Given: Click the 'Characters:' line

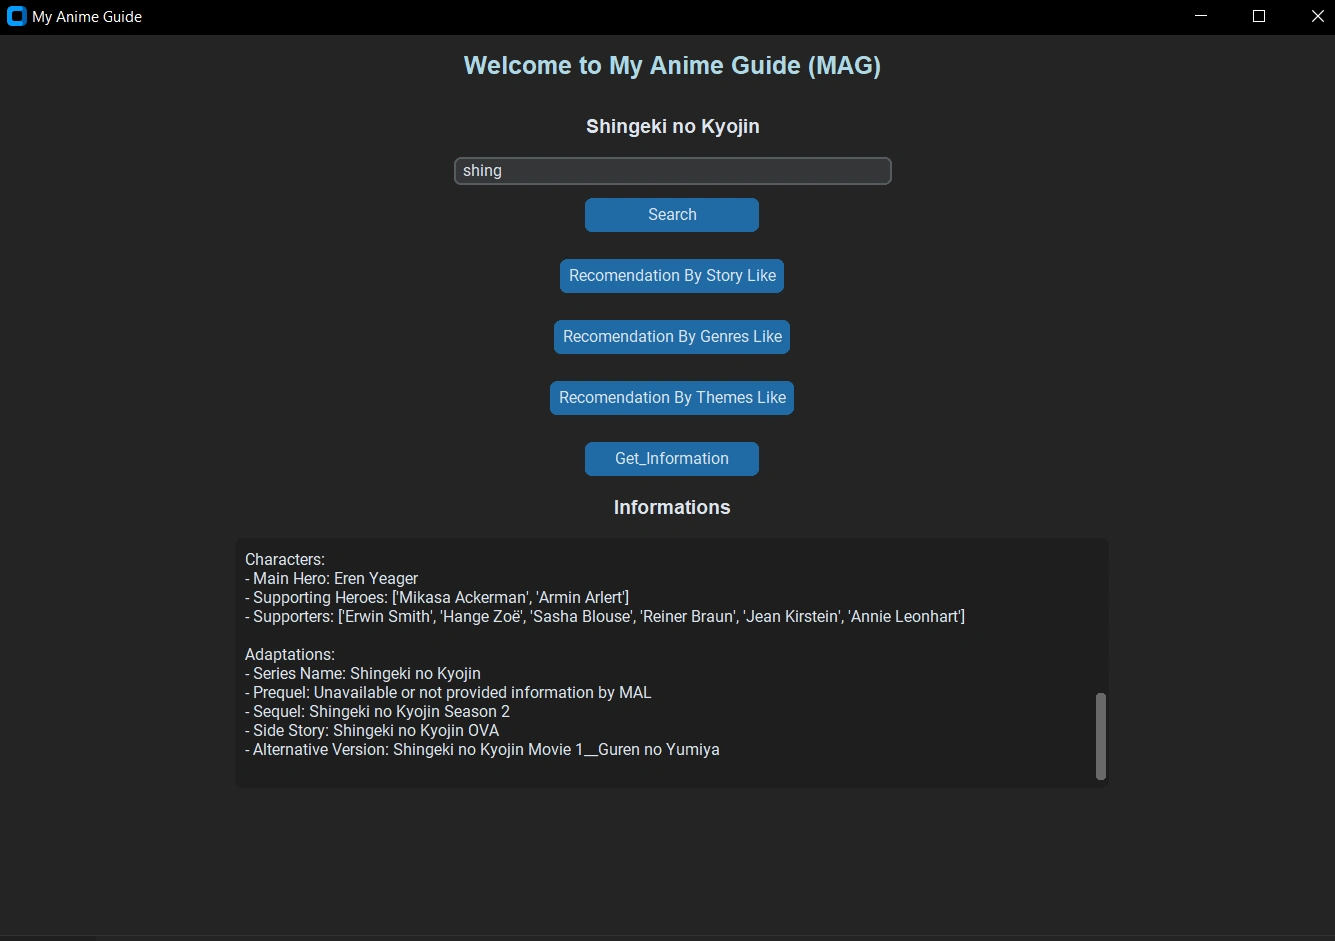Looking at the screenshot, I should [x=285, y=559].
